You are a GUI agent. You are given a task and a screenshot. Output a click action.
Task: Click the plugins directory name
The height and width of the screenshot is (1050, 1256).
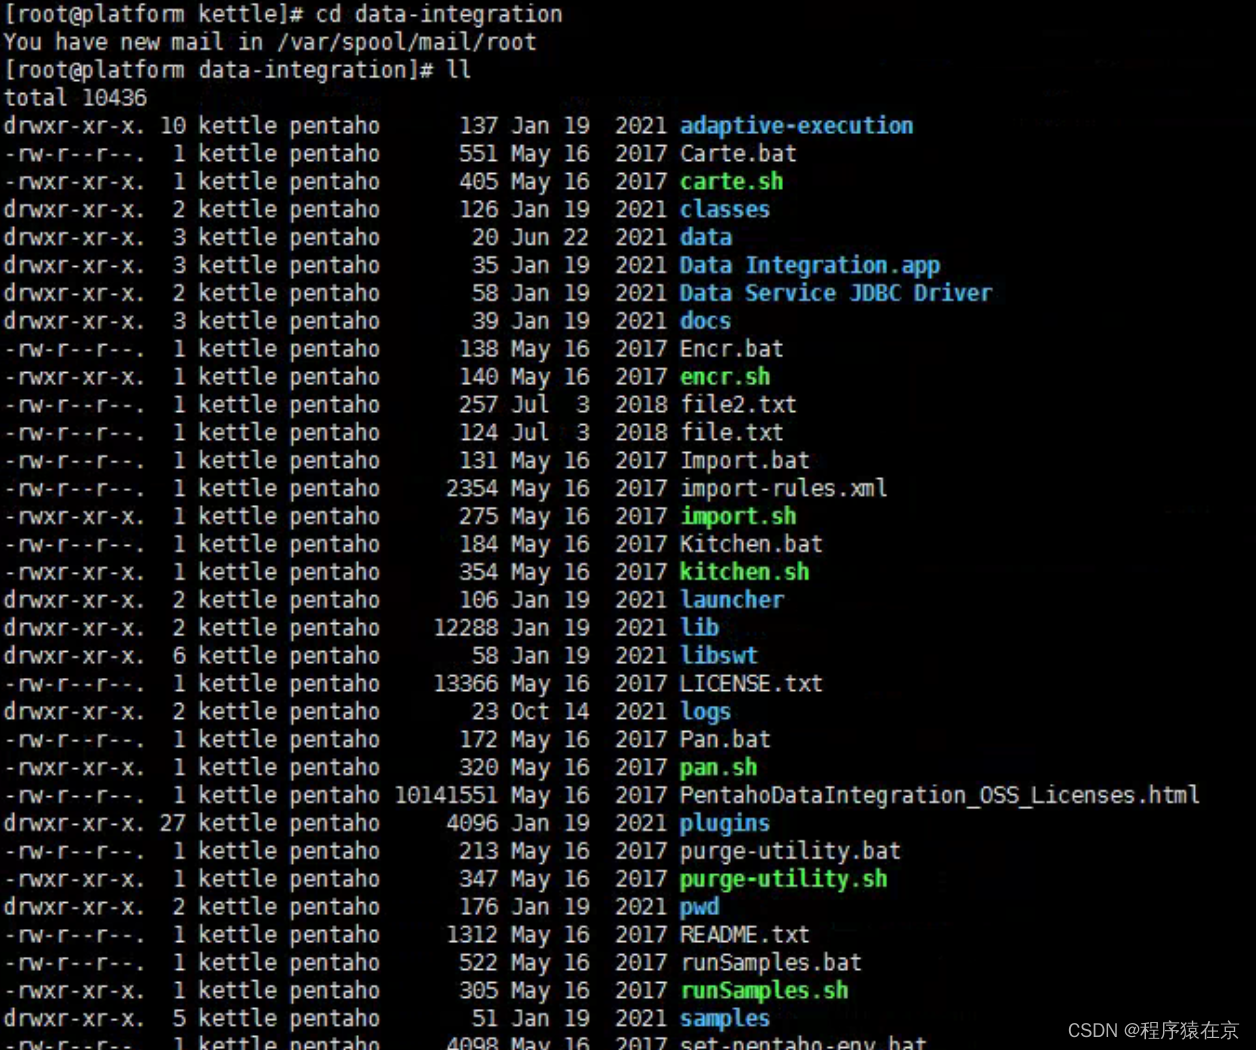(x=725, y=824)
